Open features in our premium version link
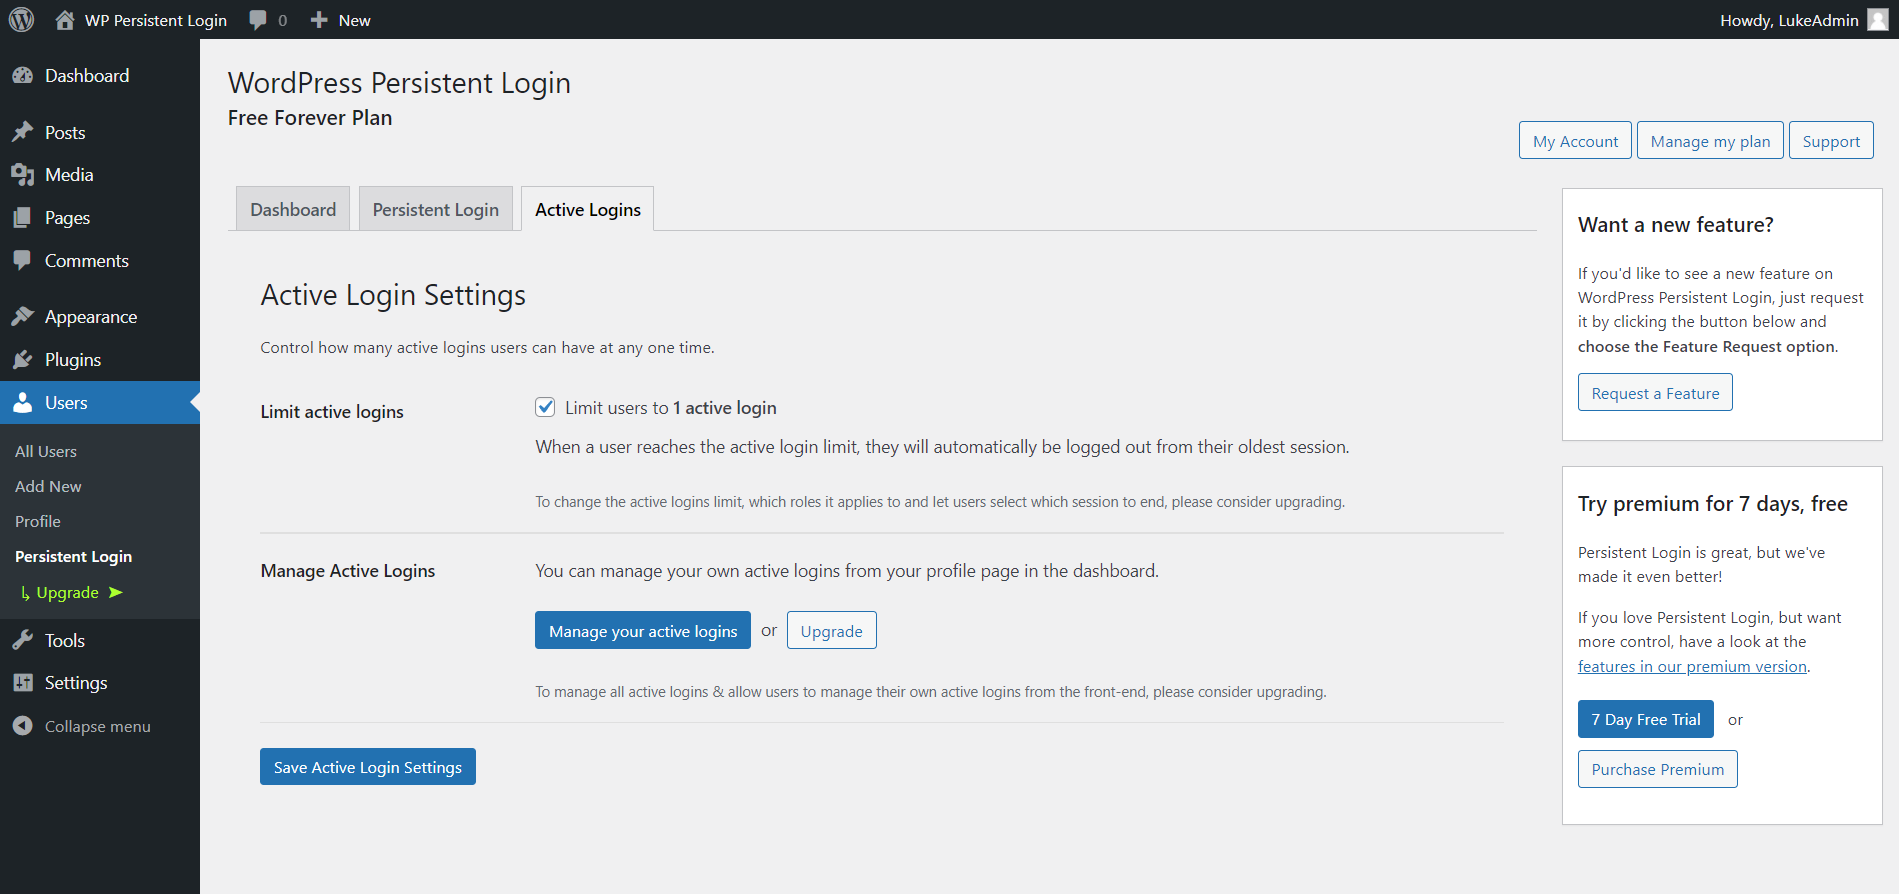The height and width of the screenshot is (894, 1899). tap(1692, 666)
